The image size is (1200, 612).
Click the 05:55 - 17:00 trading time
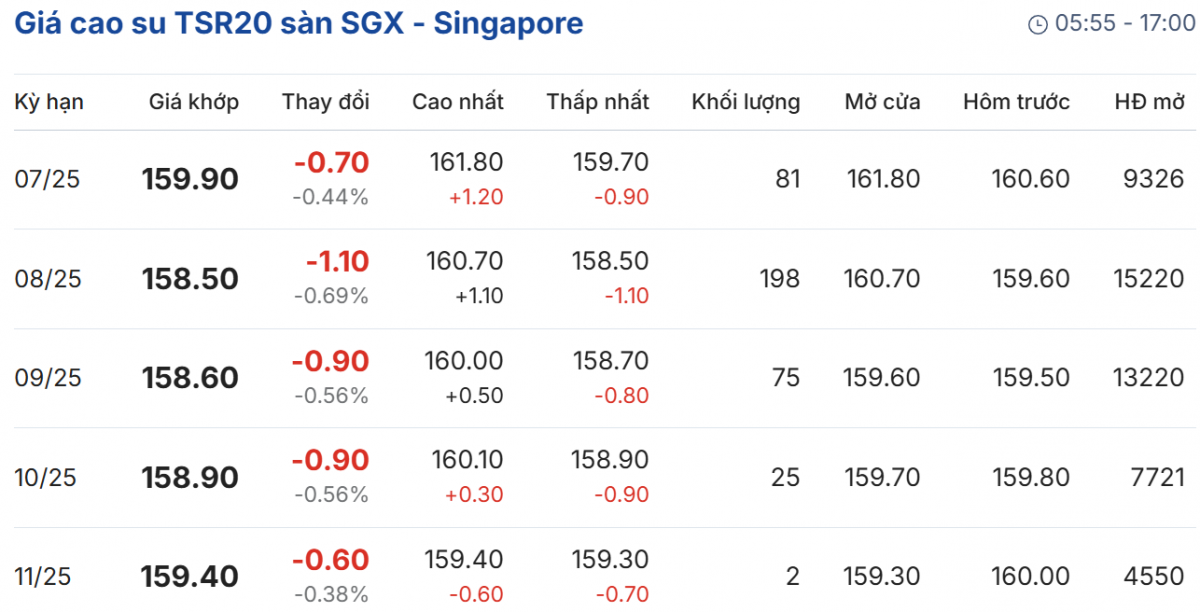click(x=1125, y=24)
